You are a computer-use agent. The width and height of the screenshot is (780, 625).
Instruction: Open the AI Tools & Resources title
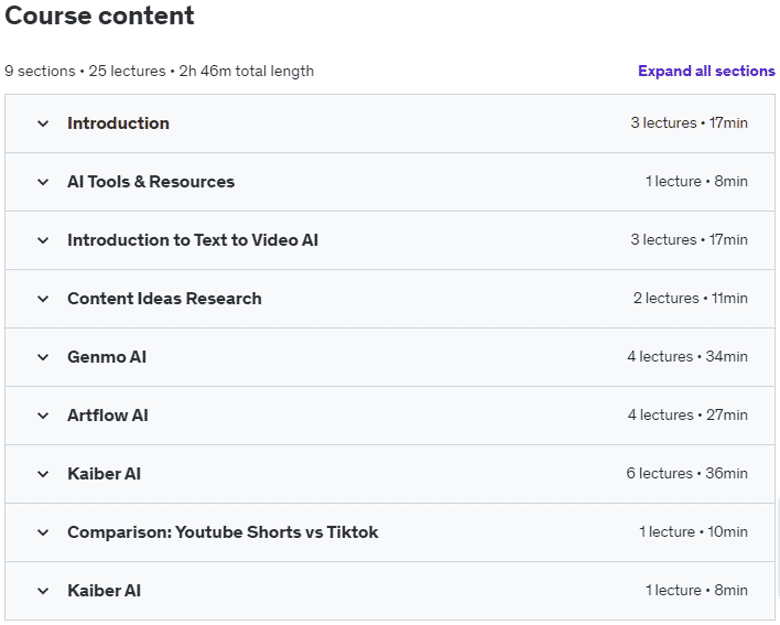point(151,182)
